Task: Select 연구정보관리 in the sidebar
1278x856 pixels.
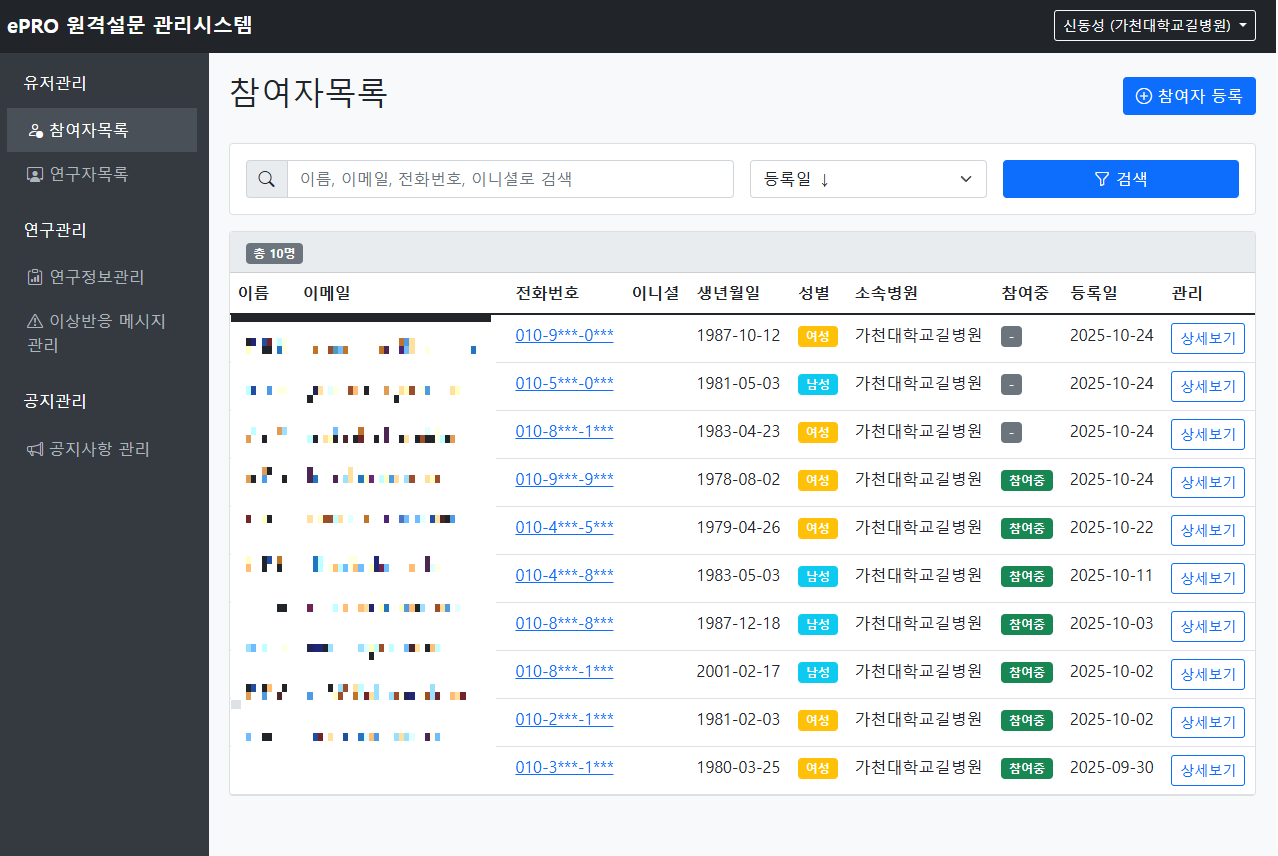Action: point(97,277)
